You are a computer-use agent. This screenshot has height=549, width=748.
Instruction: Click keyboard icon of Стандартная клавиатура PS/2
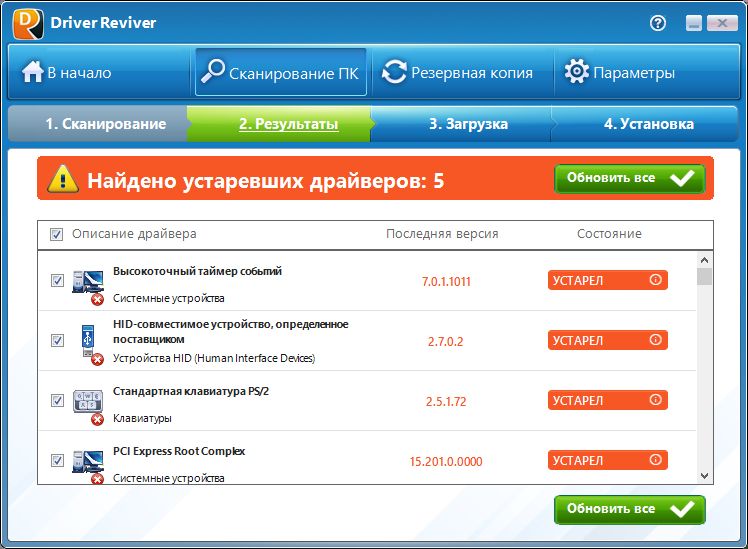88,401
